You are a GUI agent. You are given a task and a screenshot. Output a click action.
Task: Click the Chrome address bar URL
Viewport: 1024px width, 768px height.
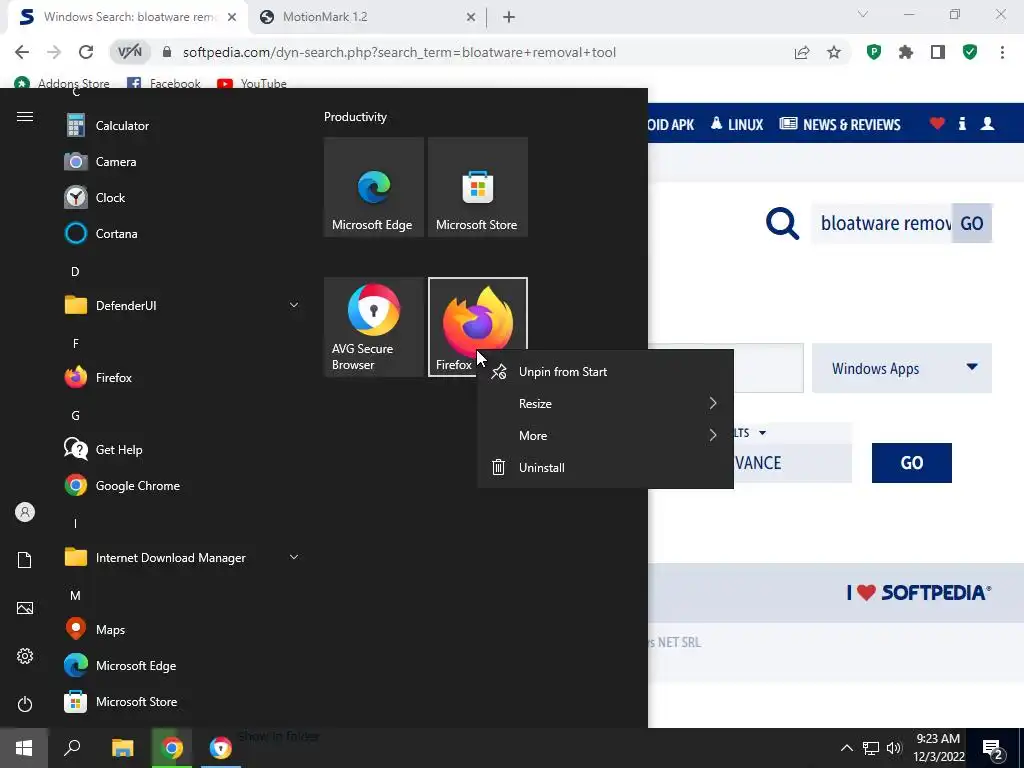point(399,52)
